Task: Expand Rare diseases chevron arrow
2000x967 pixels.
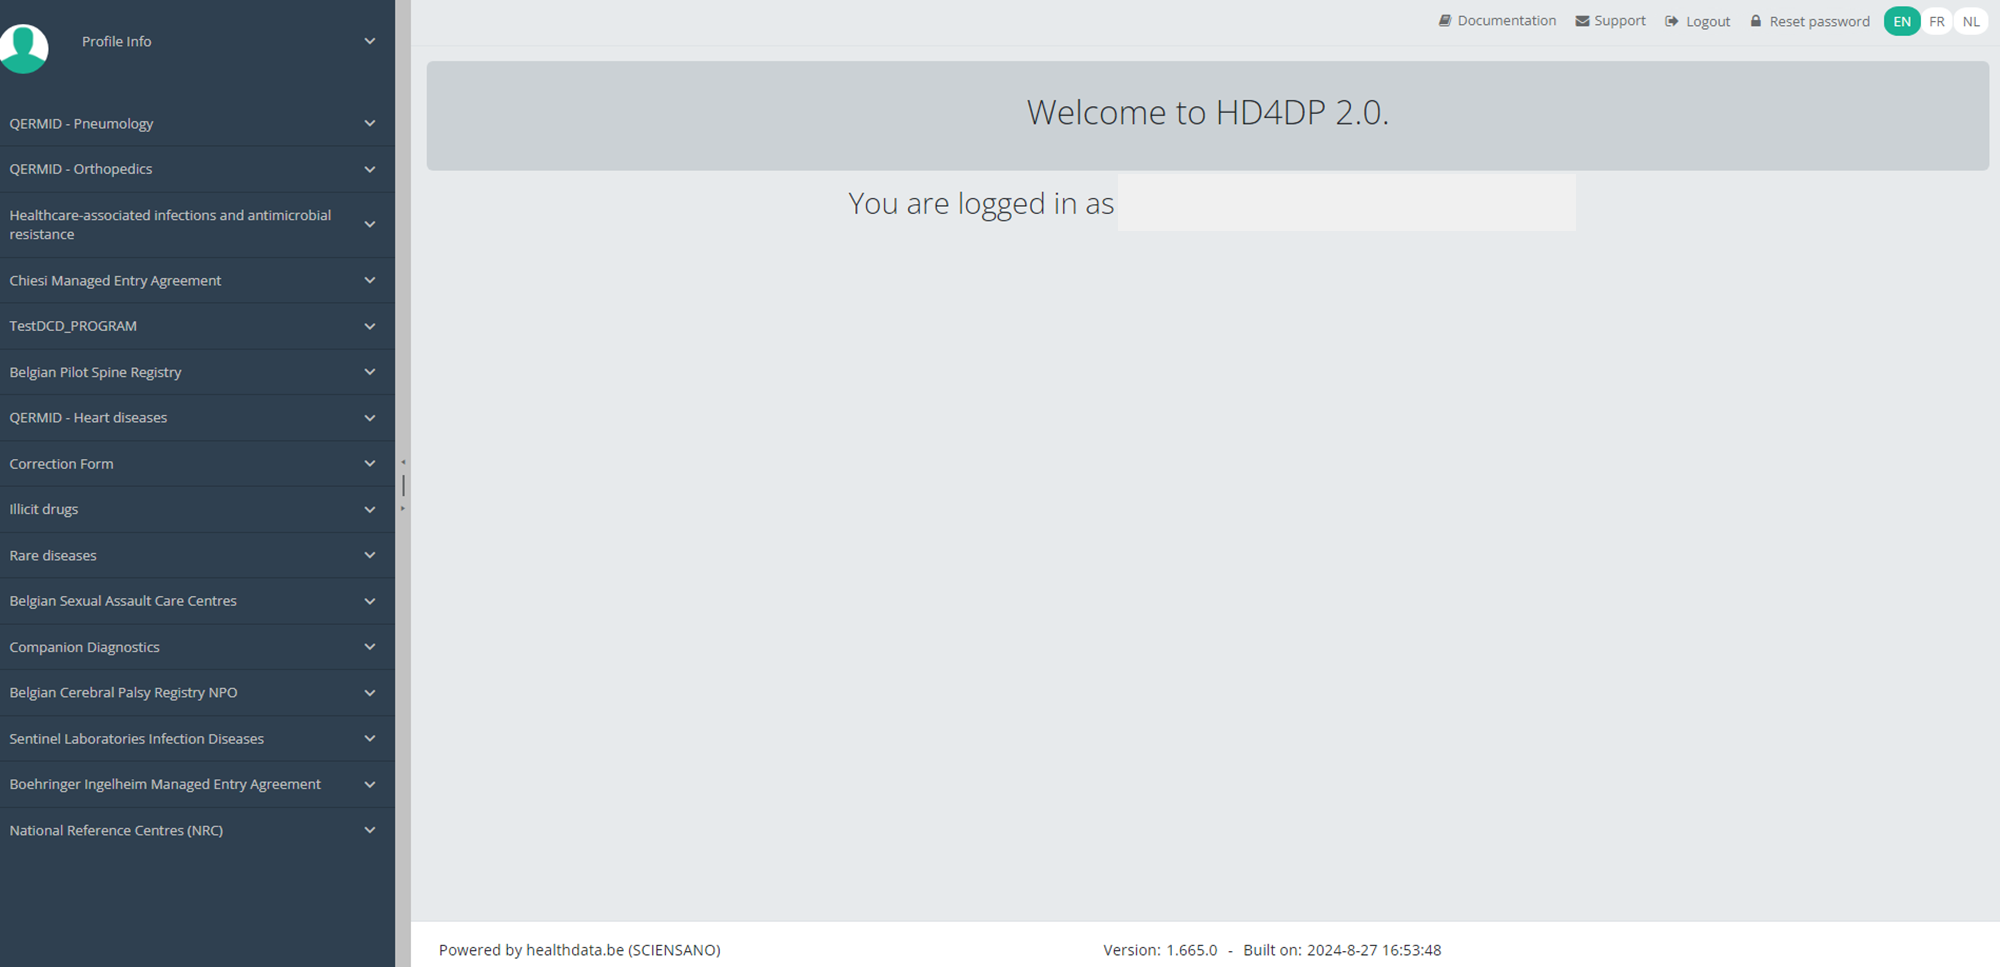Action: tap(370, 555)
